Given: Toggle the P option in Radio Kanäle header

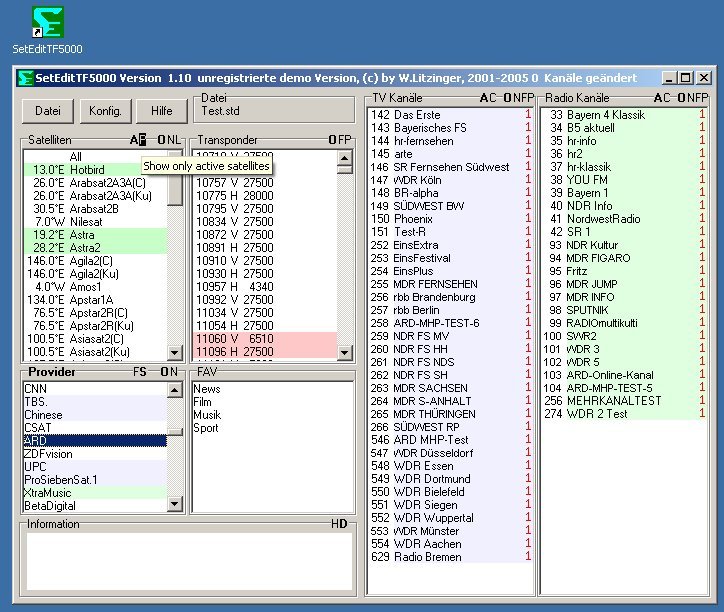Looking at the screenshot, I should coord(705,98).
